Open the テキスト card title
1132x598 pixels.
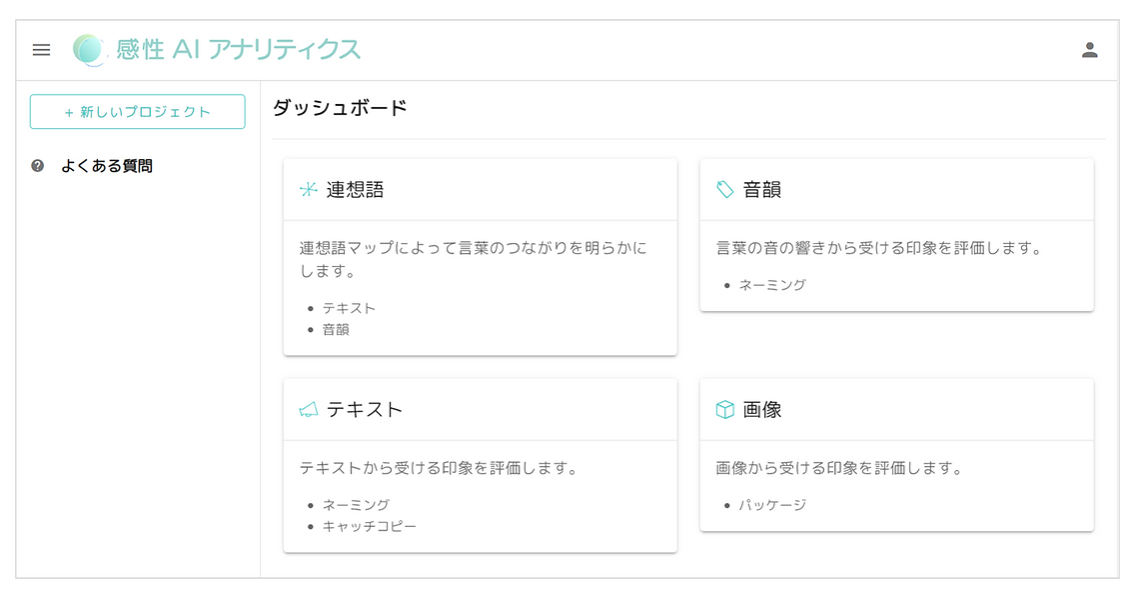(365, 410)
